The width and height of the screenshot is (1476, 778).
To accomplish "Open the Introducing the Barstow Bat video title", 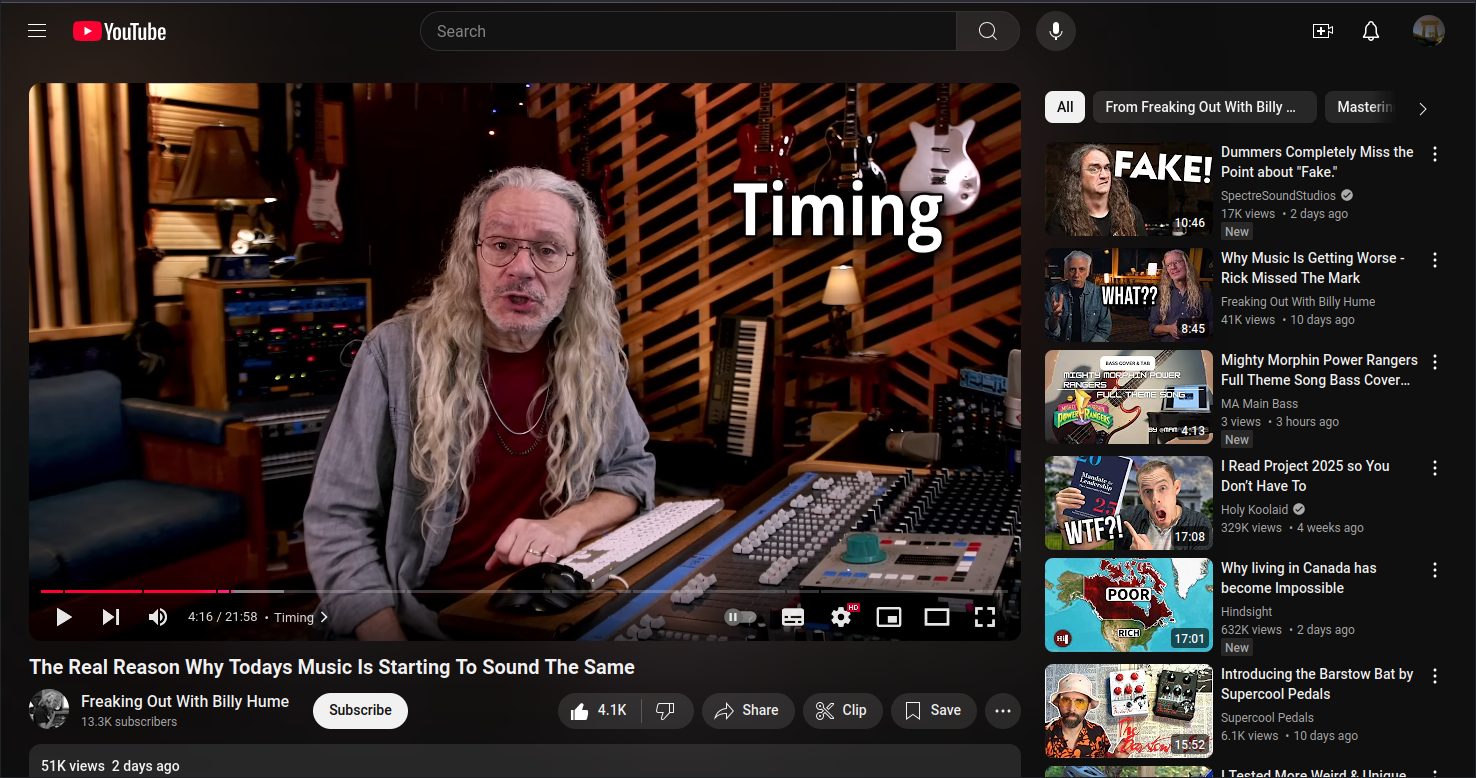I will [1317, 684].
